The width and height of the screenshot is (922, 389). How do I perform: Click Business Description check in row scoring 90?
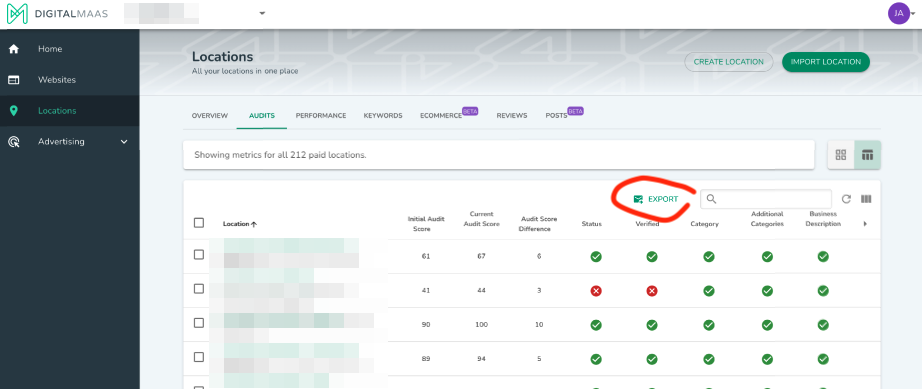[x=823, y=325]
